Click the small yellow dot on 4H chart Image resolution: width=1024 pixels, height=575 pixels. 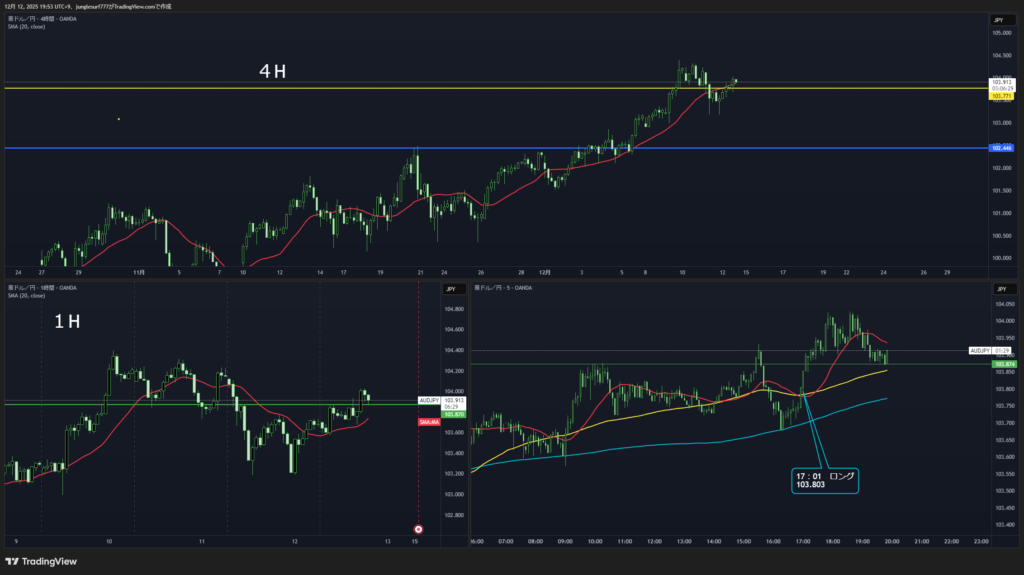pyautogui.click(x=119, y=120)
